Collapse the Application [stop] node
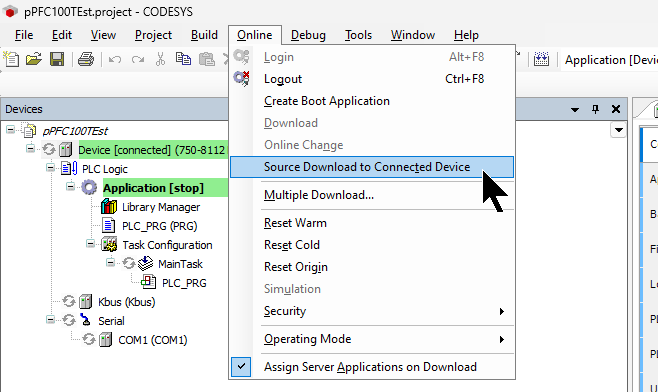The width and height of the screenshot is (658, 392). tap(70, 186)
